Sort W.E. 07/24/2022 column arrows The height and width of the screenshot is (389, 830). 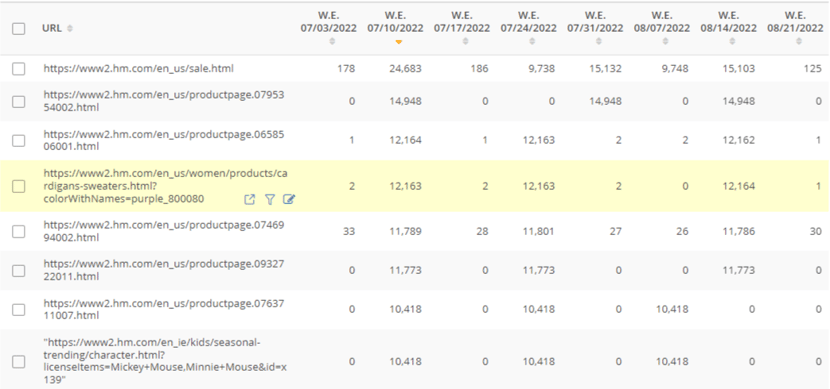(x=532, y=41)
